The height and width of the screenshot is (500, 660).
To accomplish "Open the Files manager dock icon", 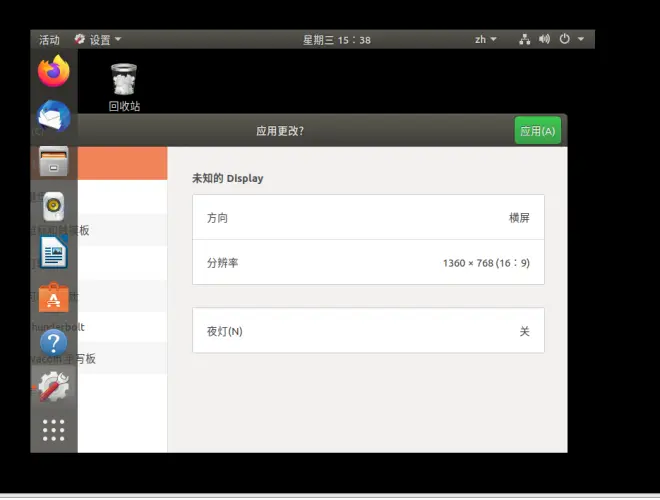I will coord(53,162).
